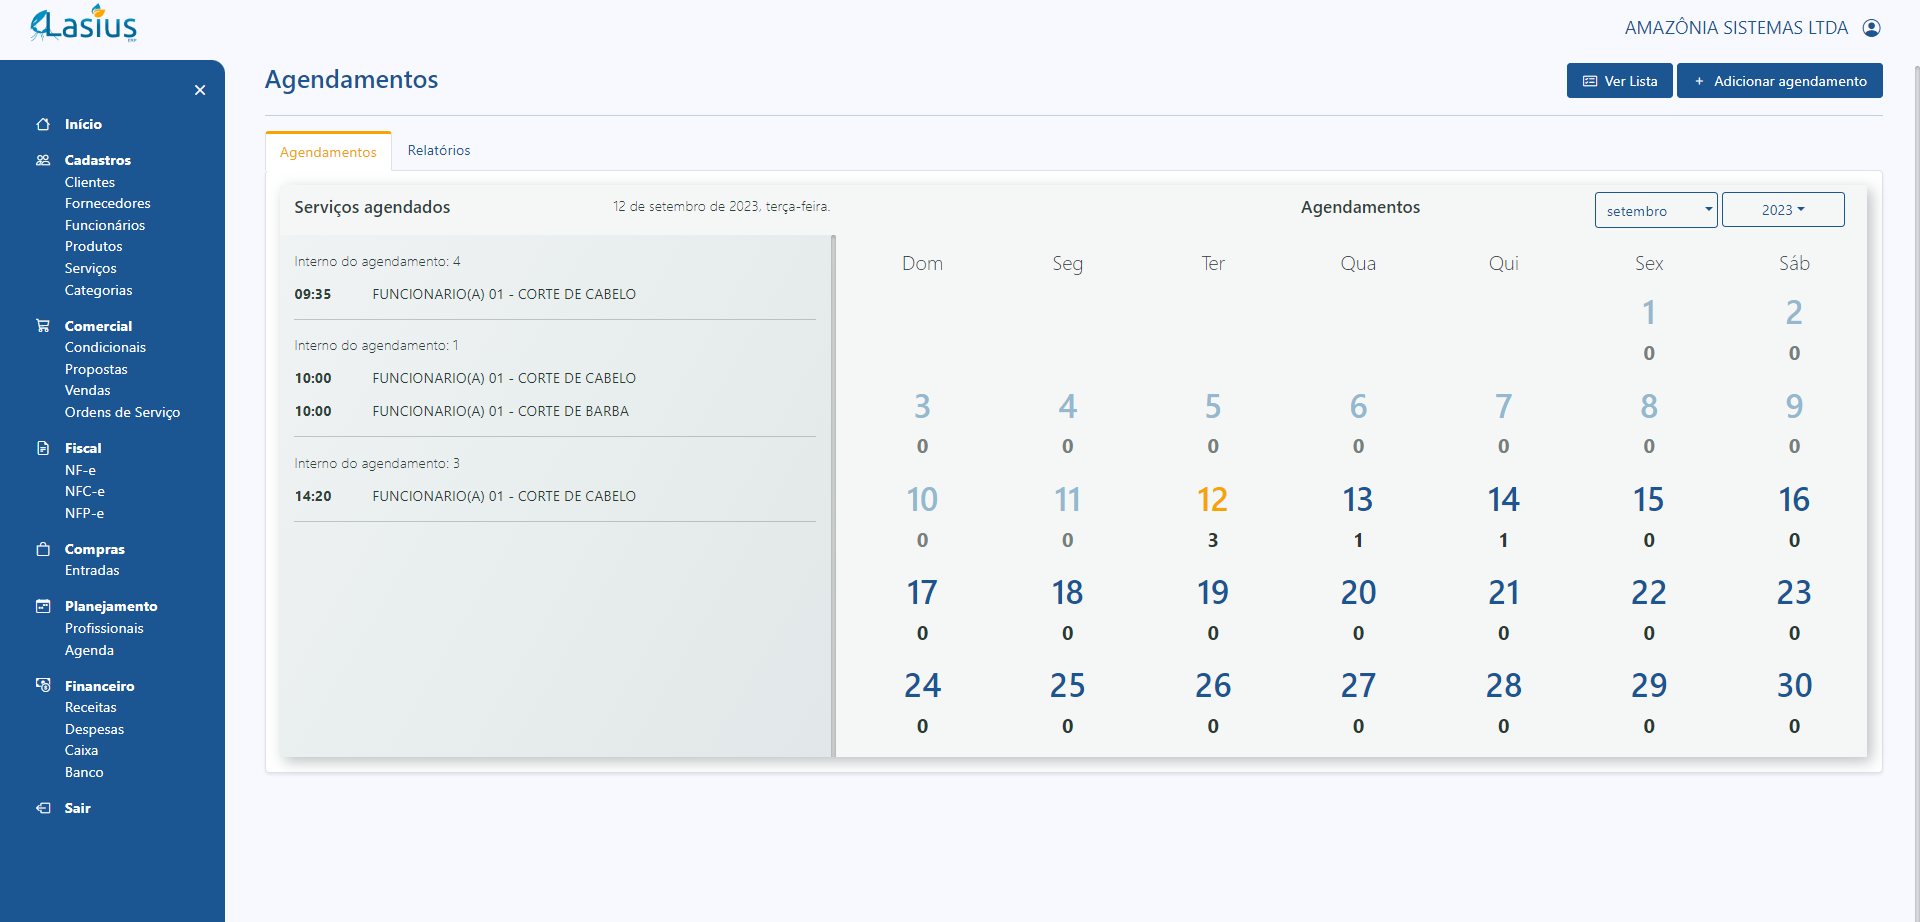Click the Financeiro money icon
This screenshot has width=1920, height=922.
pos(43,685)
